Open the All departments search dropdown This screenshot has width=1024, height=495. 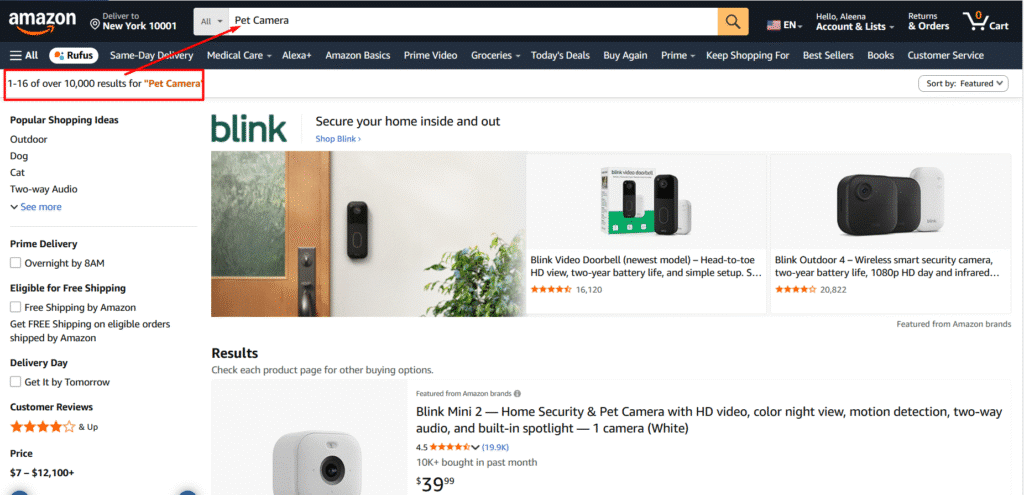(212, 22)
